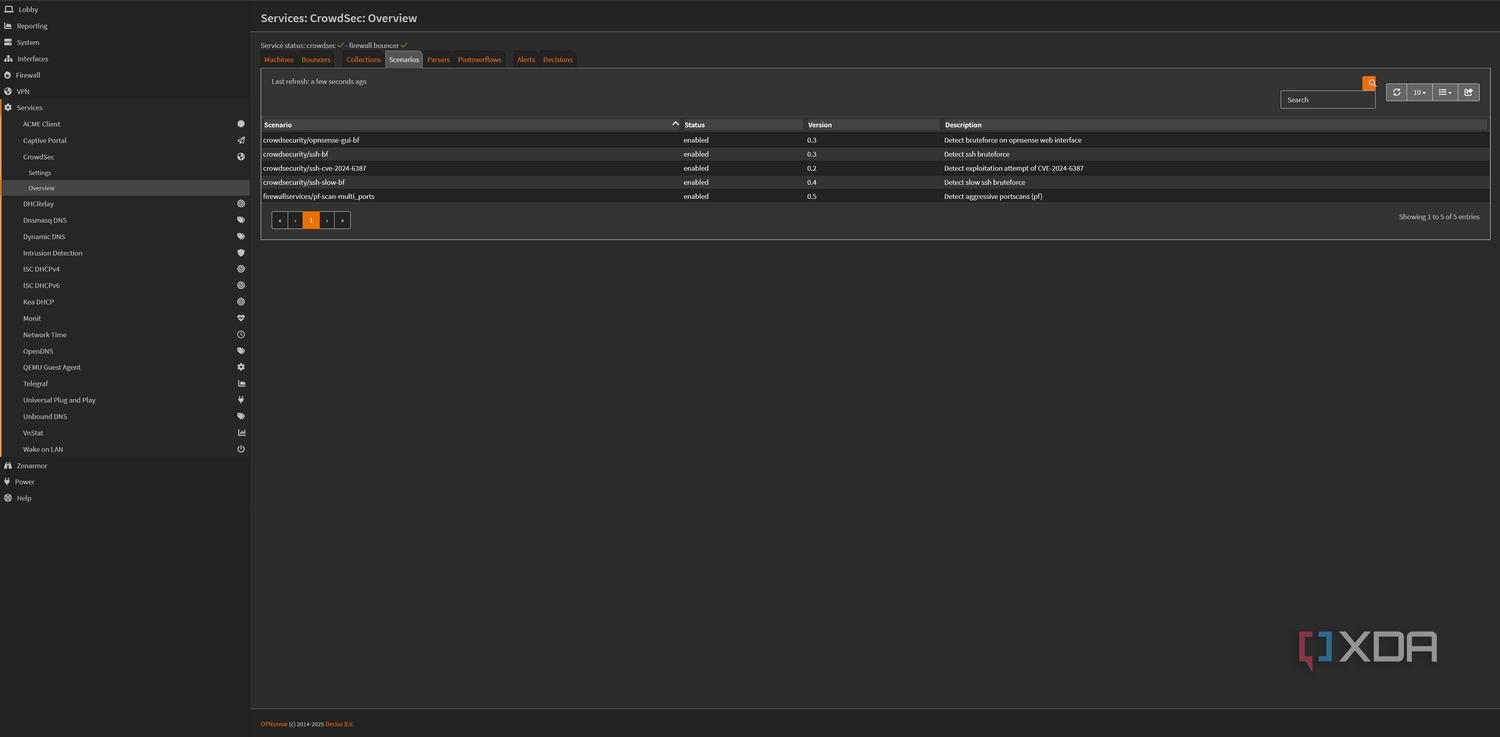Switch to the Machines tab
This screenshot has width=1500, height=737.
[279, 60]
